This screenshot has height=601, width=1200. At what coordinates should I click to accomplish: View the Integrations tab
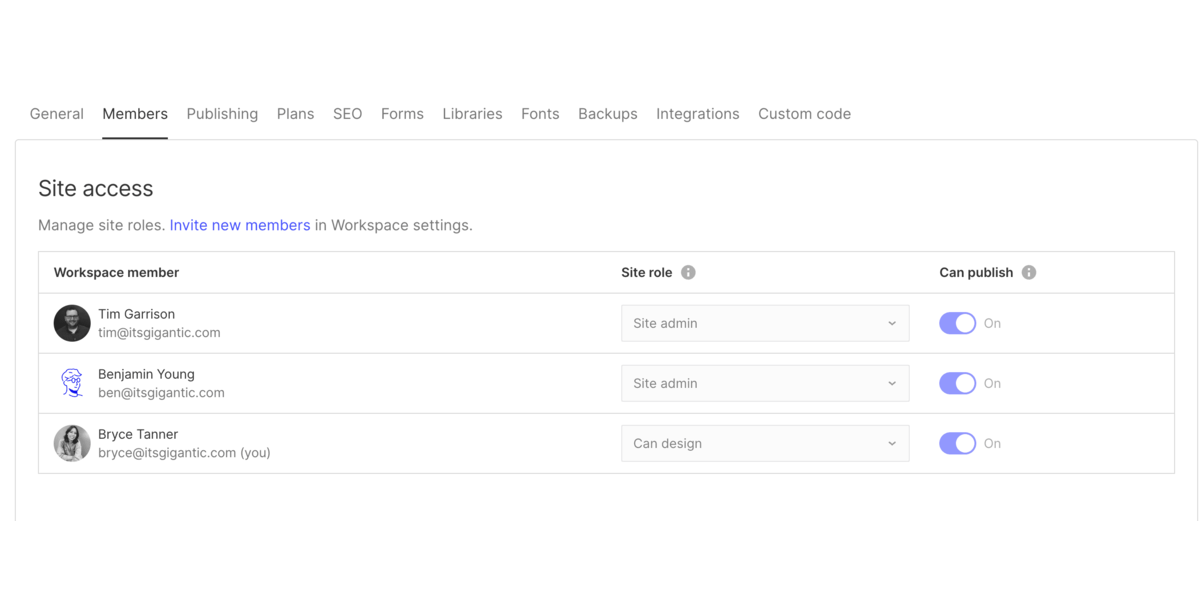pos(697,113)
